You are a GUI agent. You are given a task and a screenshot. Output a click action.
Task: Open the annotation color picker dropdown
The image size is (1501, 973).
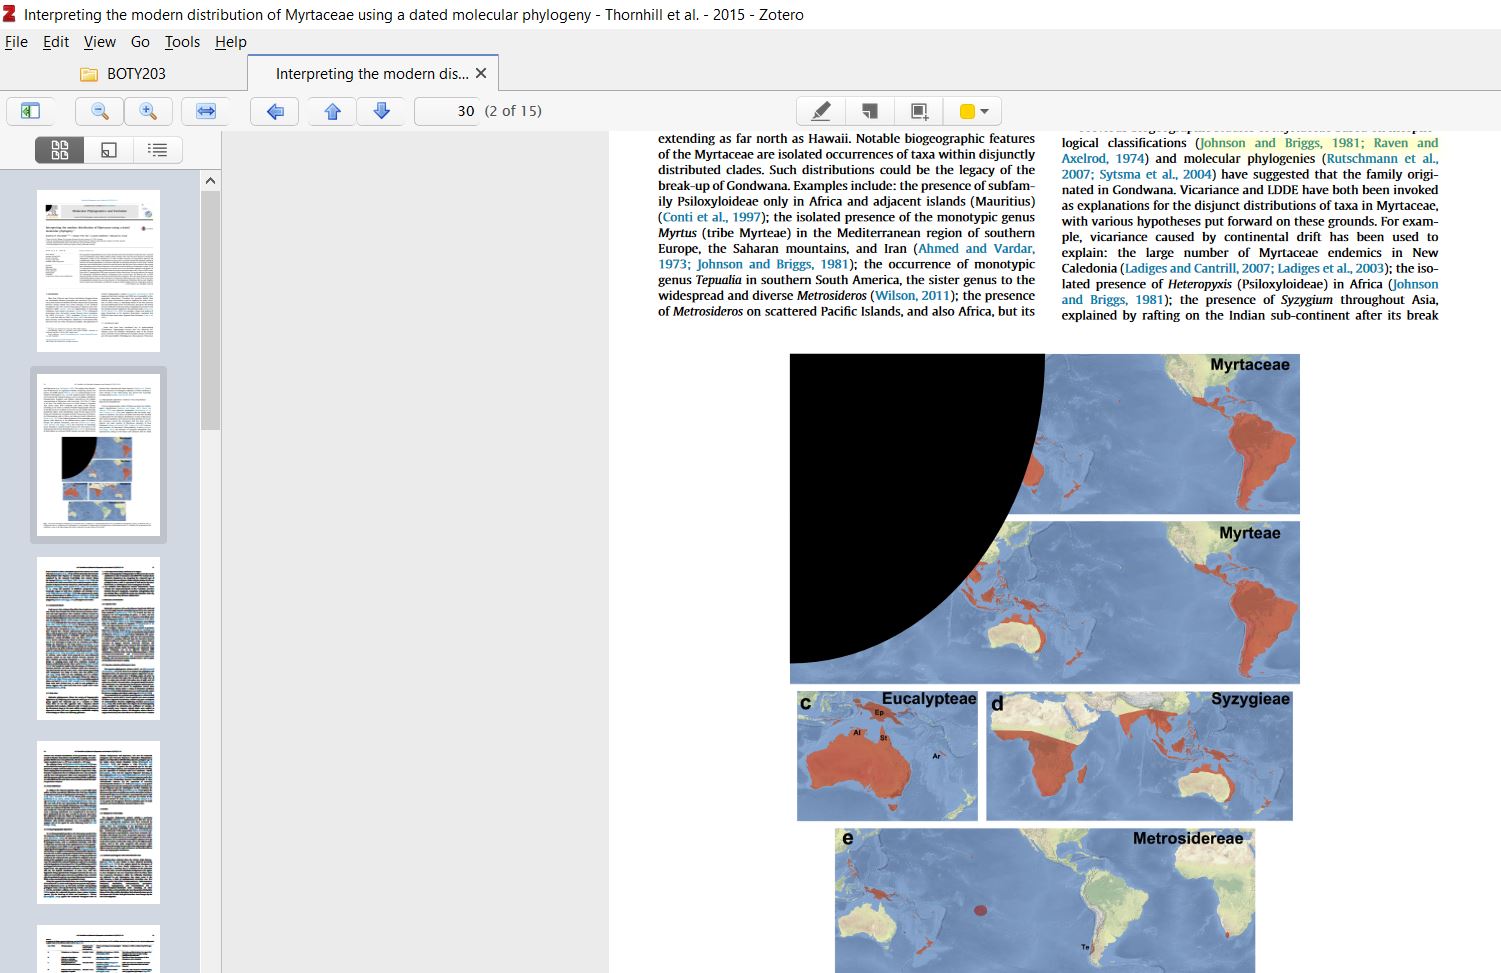point(974,111)
